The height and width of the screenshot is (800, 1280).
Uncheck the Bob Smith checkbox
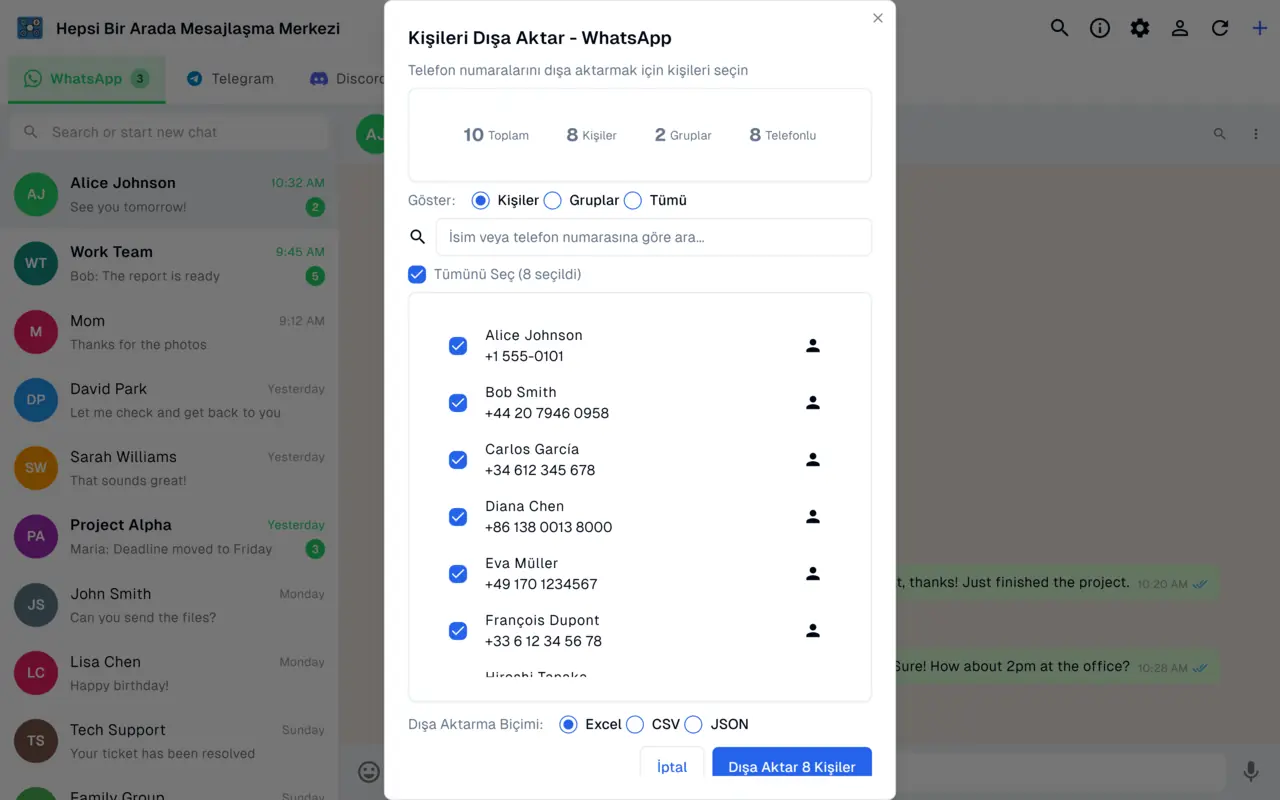click(x=458, y=403)
